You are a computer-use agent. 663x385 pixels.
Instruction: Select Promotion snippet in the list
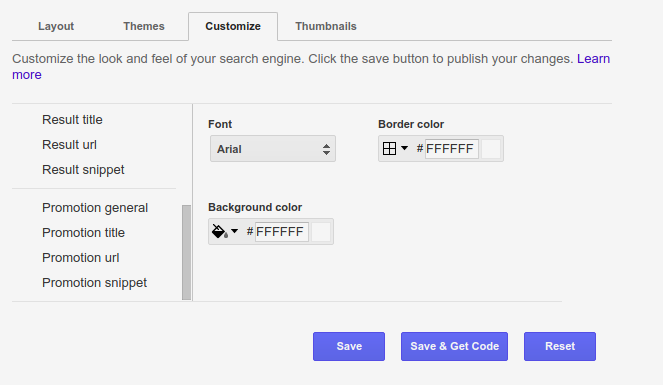pos(95,282)
